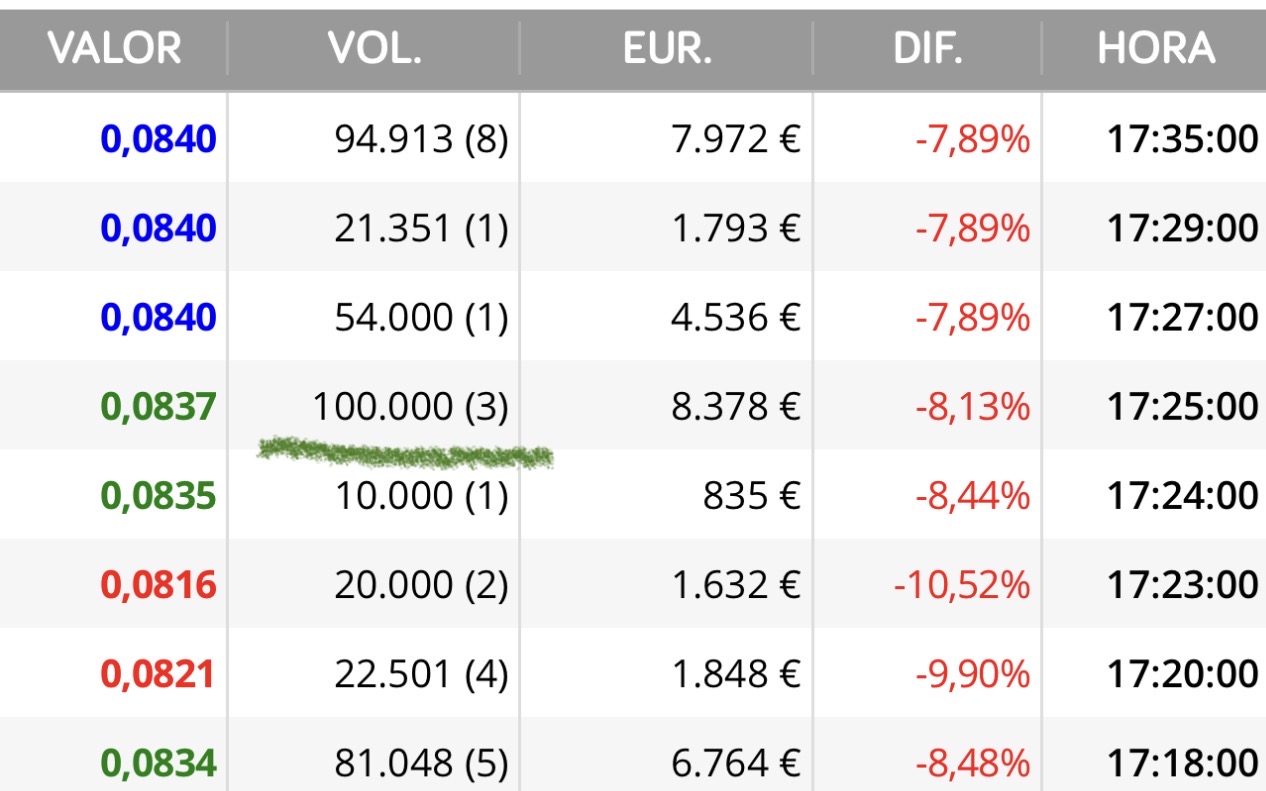1266x791 pixels.
Task: Click the green 0,0837 price value
Action: (x=158, y=407)
